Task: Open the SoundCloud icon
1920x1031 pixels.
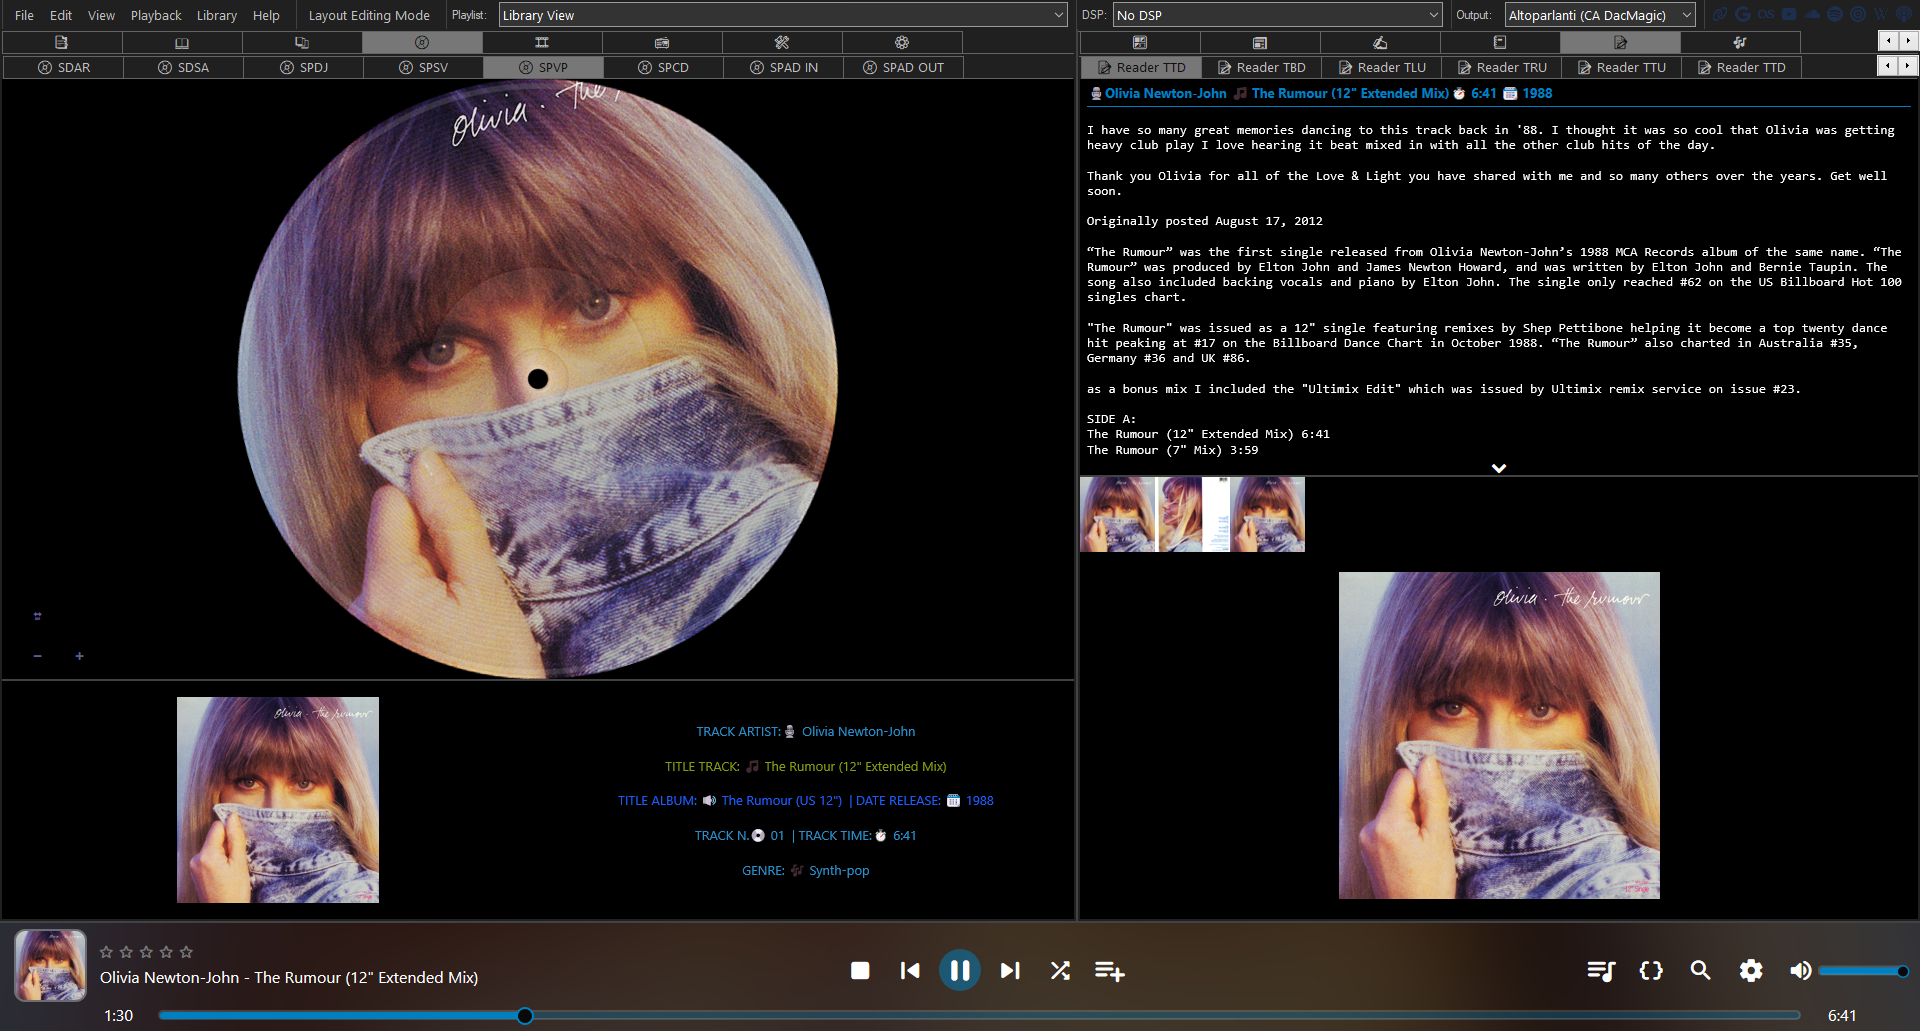Action: coord(1812,14)
